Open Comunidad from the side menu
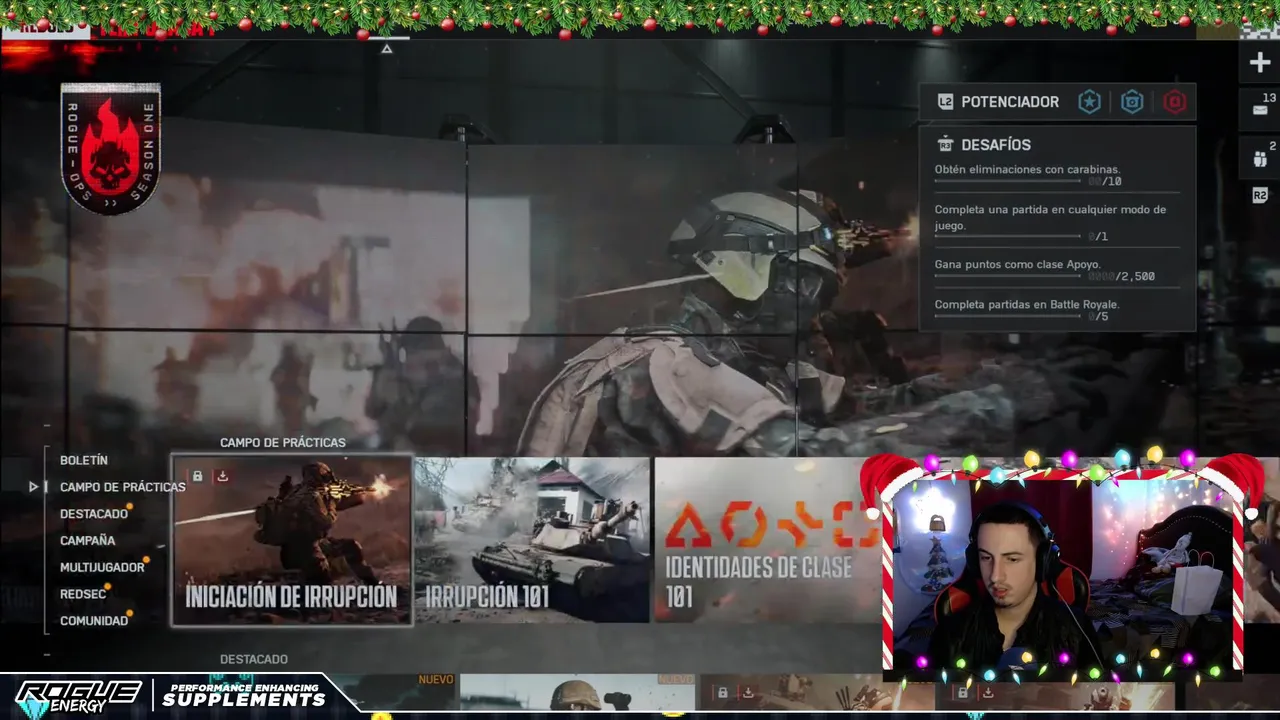 point(94,621)
